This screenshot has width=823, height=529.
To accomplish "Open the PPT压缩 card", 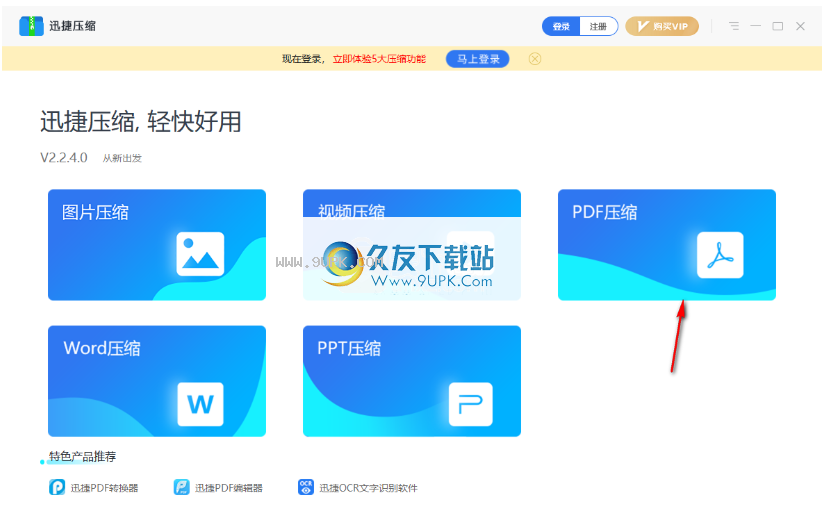I will pyautogui.click(x=412, y=381).
